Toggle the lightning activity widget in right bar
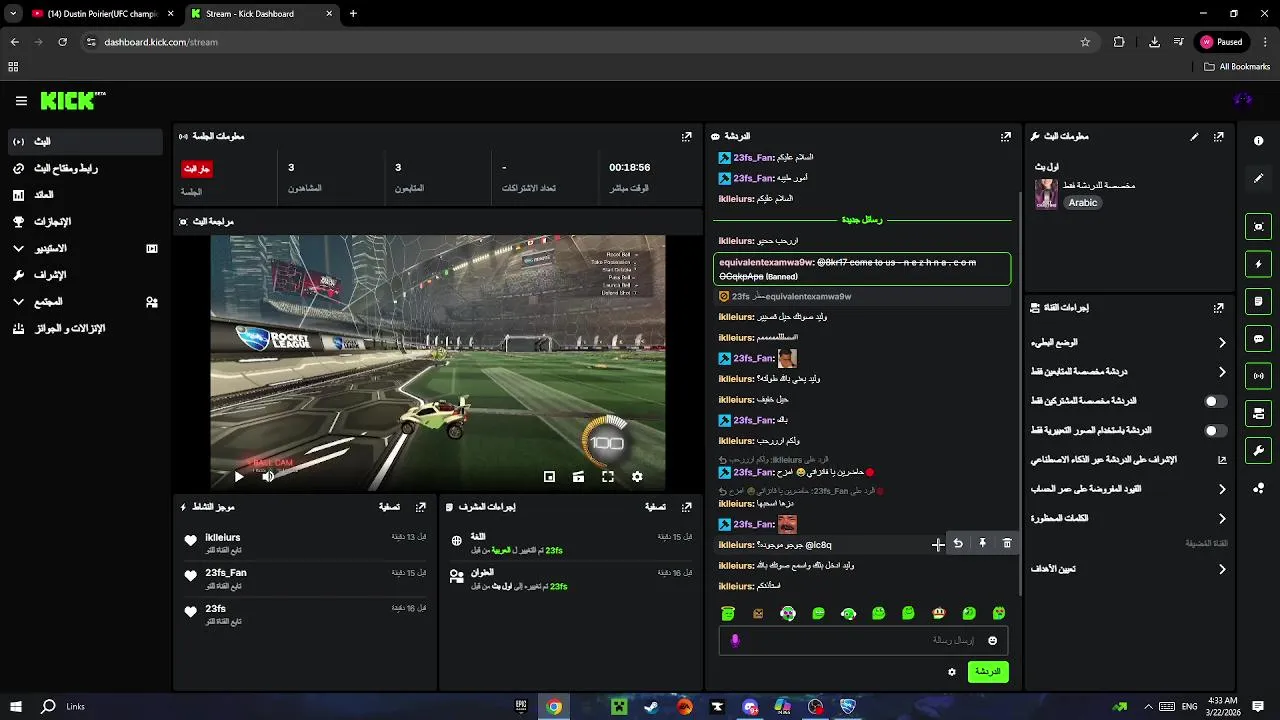 [1258, 264]
